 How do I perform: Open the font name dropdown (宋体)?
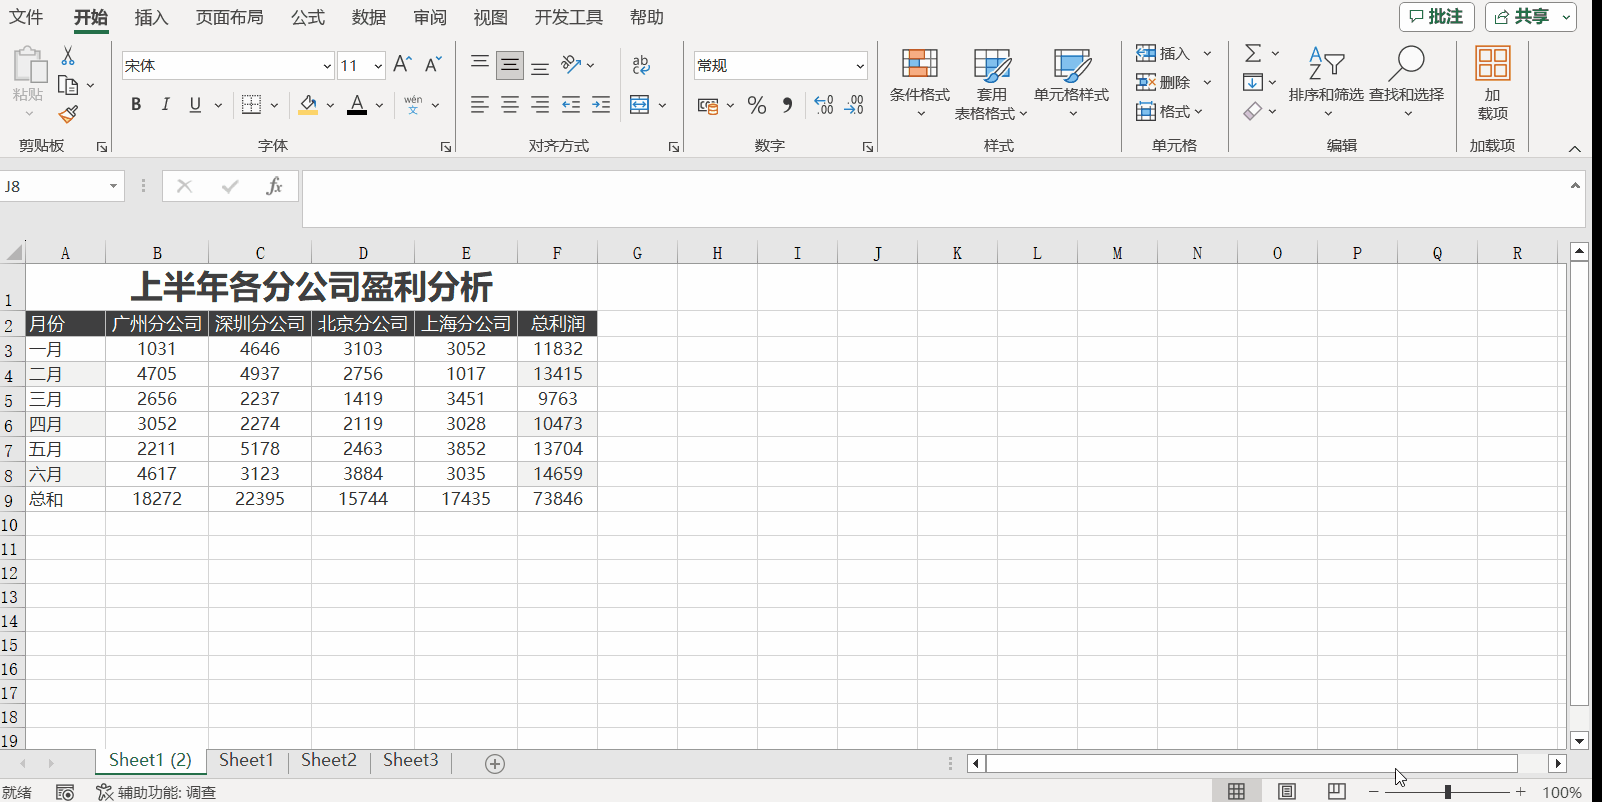click(x=326, y=66)
